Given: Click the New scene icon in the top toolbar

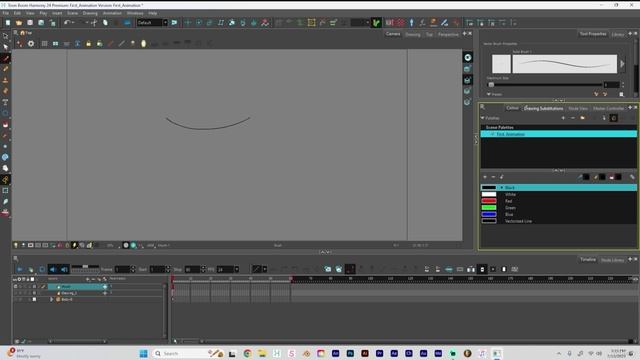Looking at the screenshot, I should (8, 22).
